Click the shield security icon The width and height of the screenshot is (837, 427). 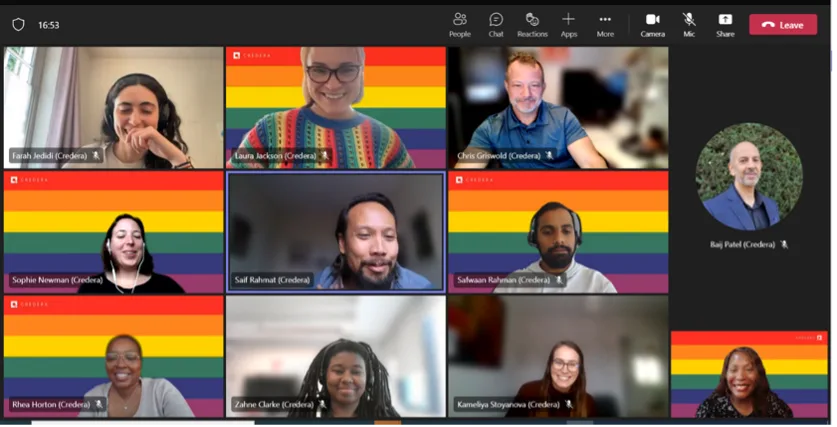point(18,25)
